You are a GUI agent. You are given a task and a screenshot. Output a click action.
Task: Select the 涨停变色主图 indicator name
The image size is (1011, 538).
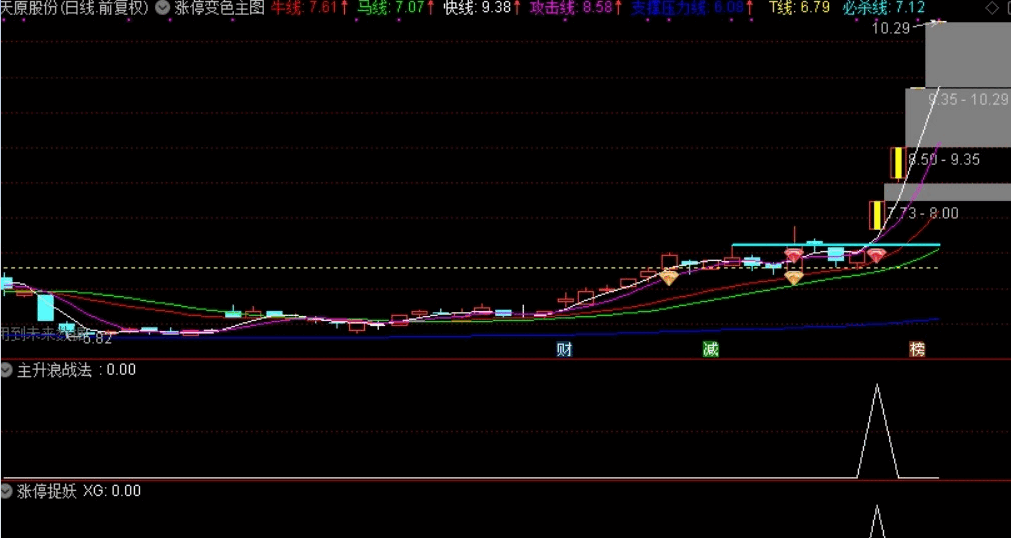pyautogui.click(x=219, y=8)
